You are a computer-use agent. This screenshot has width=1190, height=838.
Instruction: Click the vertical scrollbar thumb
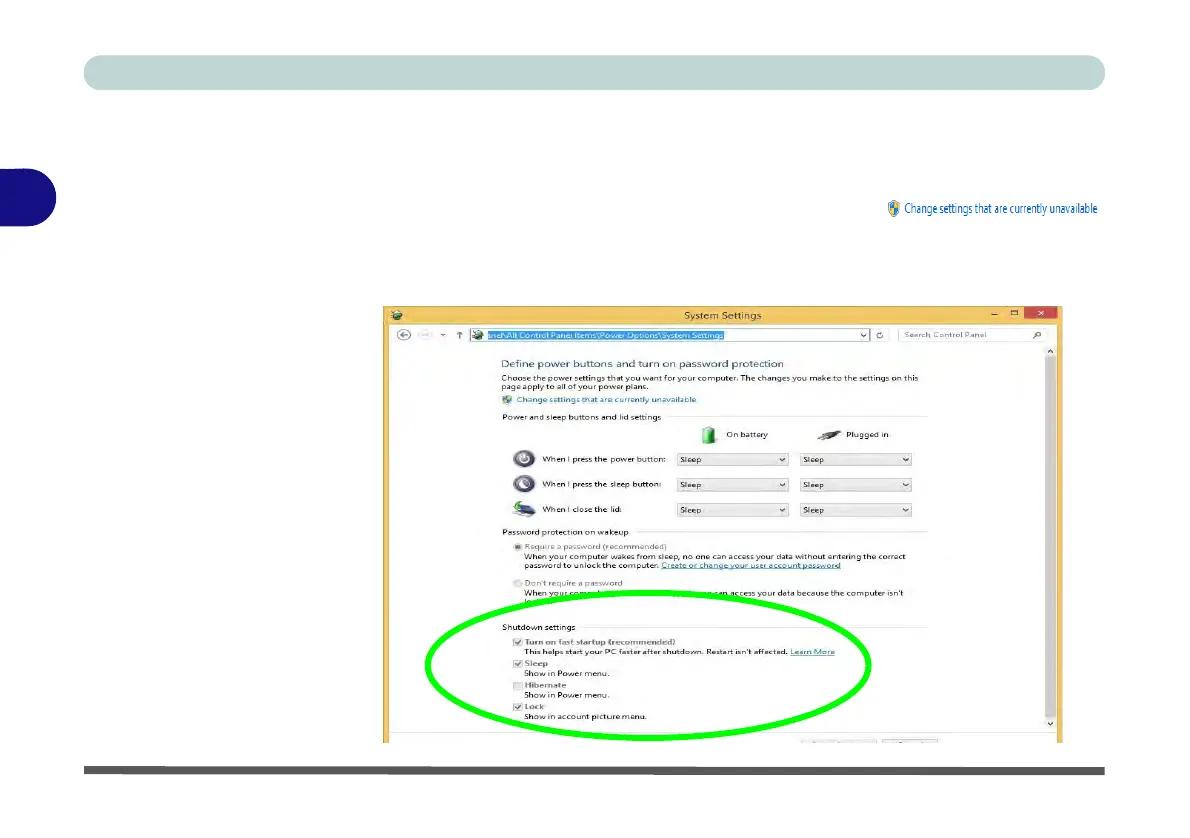point(1050,536)
